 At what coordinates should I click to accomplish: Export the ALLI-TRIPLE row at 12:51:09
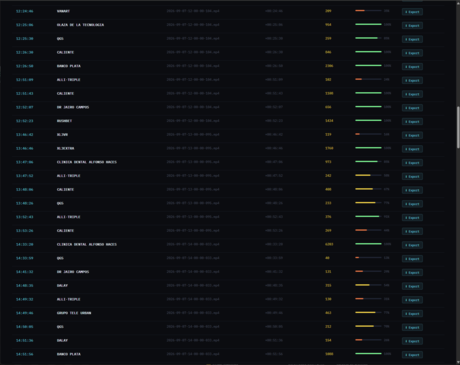click(x=412, y=80)
